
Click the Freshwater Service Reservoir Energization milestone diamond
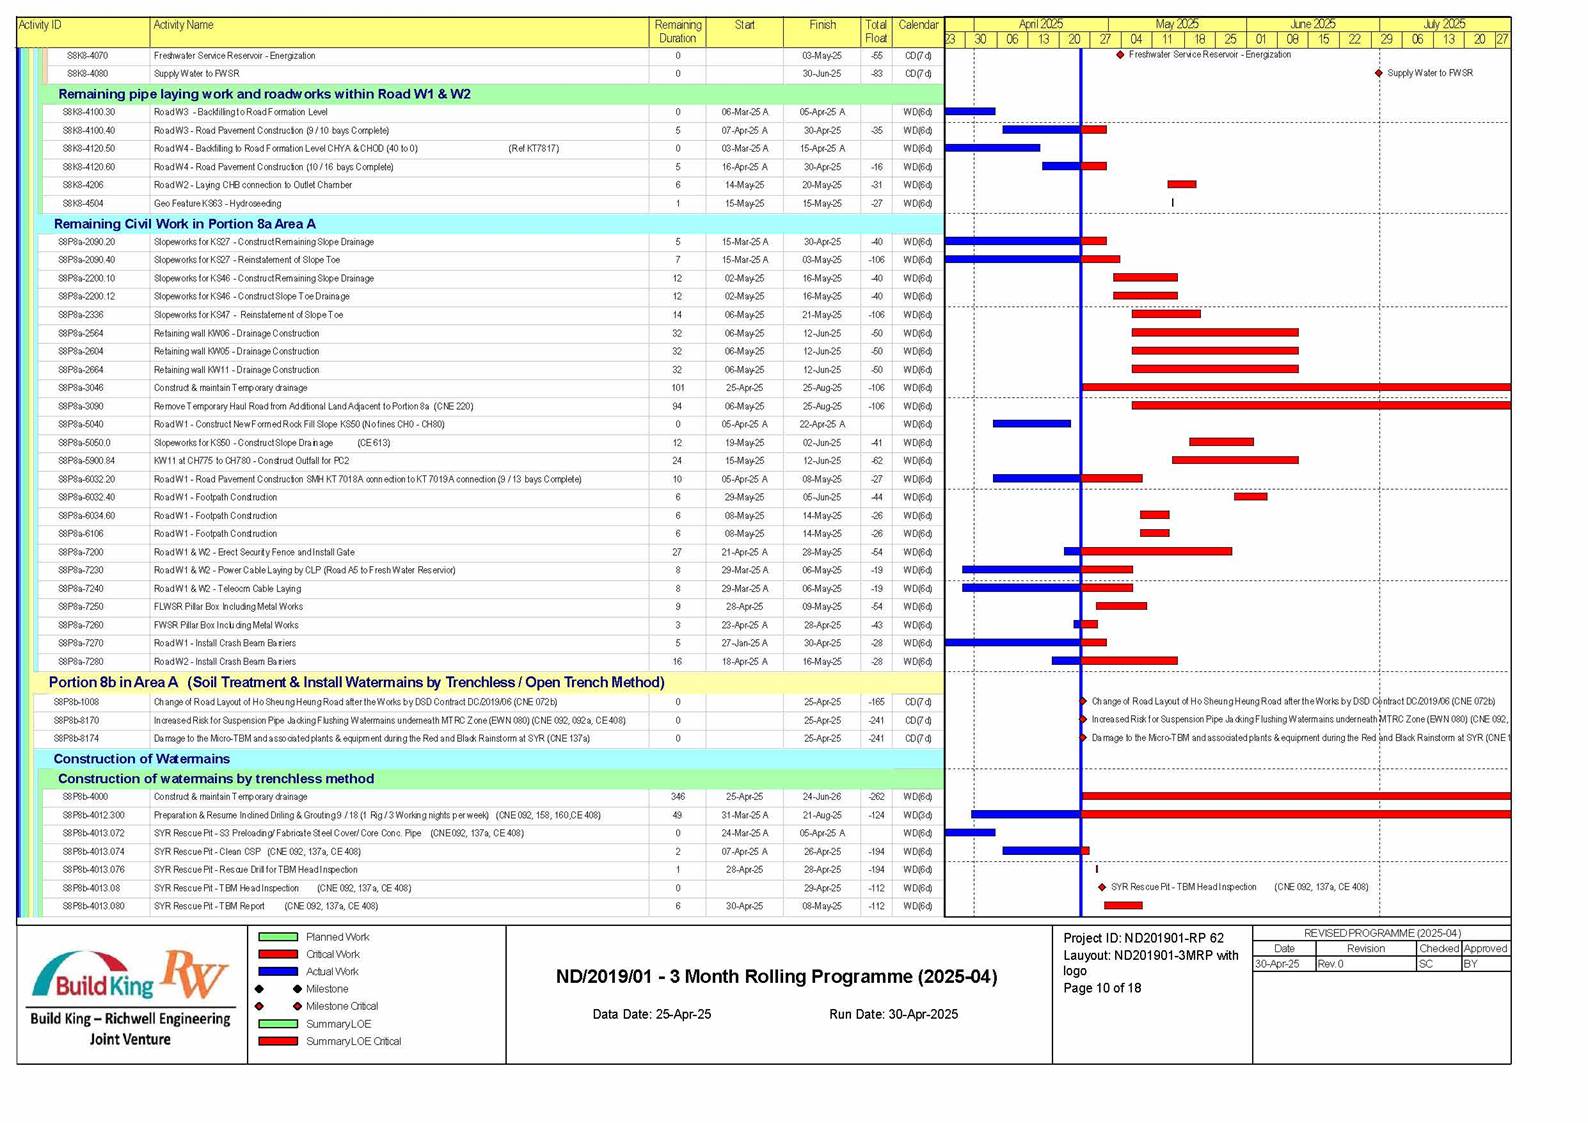pyautogui.click(x=1120, y=55)
